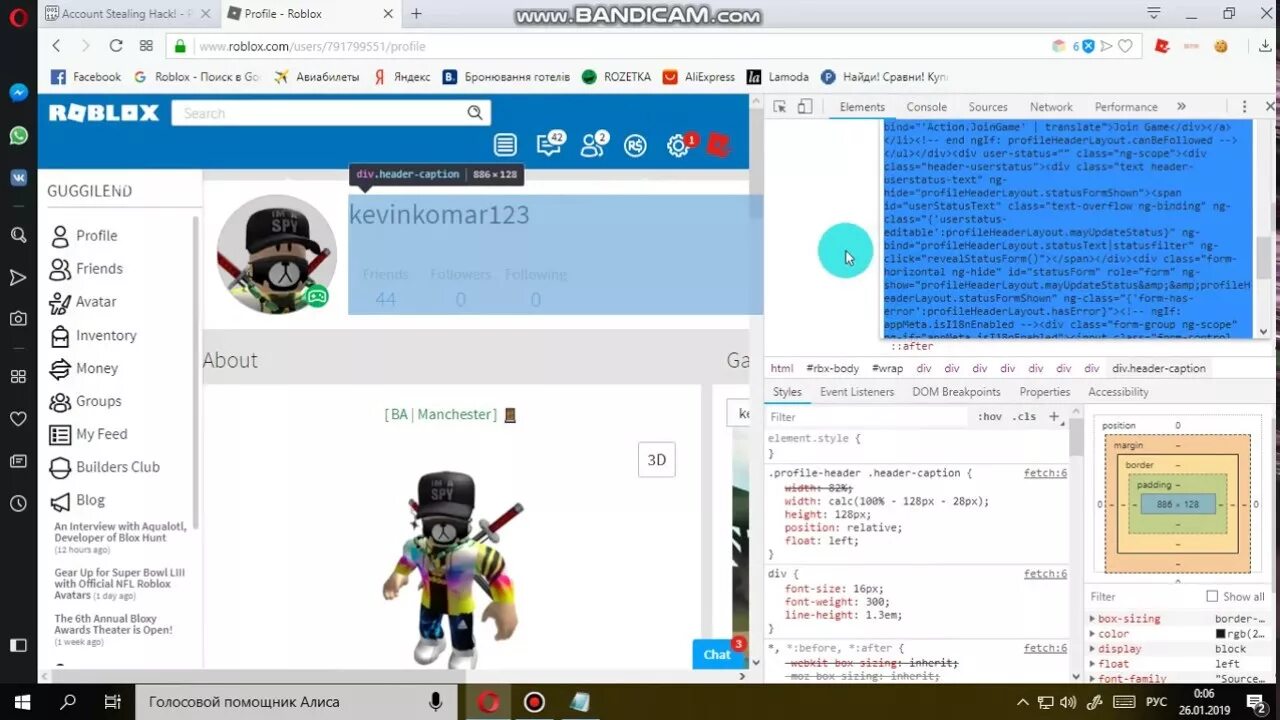Select the DevTools inspect element tool

point(779,107)
